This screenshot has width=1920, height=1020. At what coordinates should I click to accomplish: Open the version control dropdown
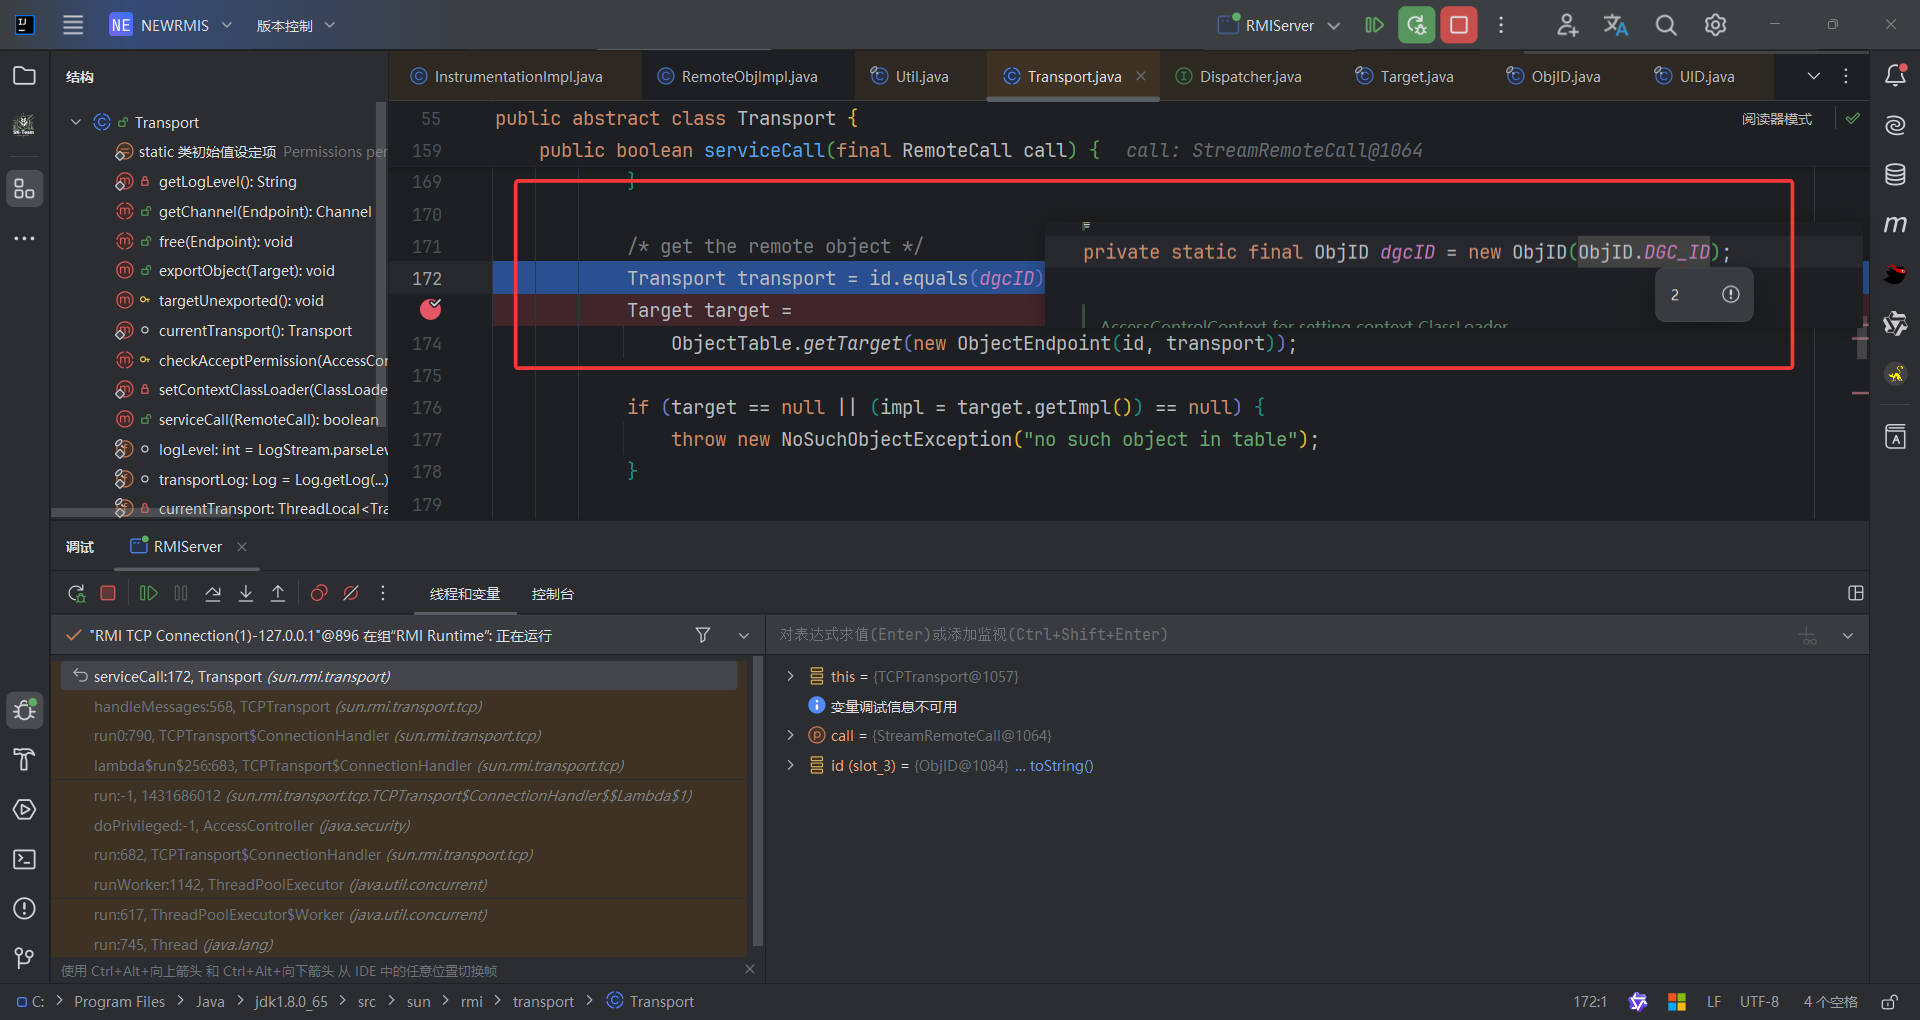click(295, 25)
